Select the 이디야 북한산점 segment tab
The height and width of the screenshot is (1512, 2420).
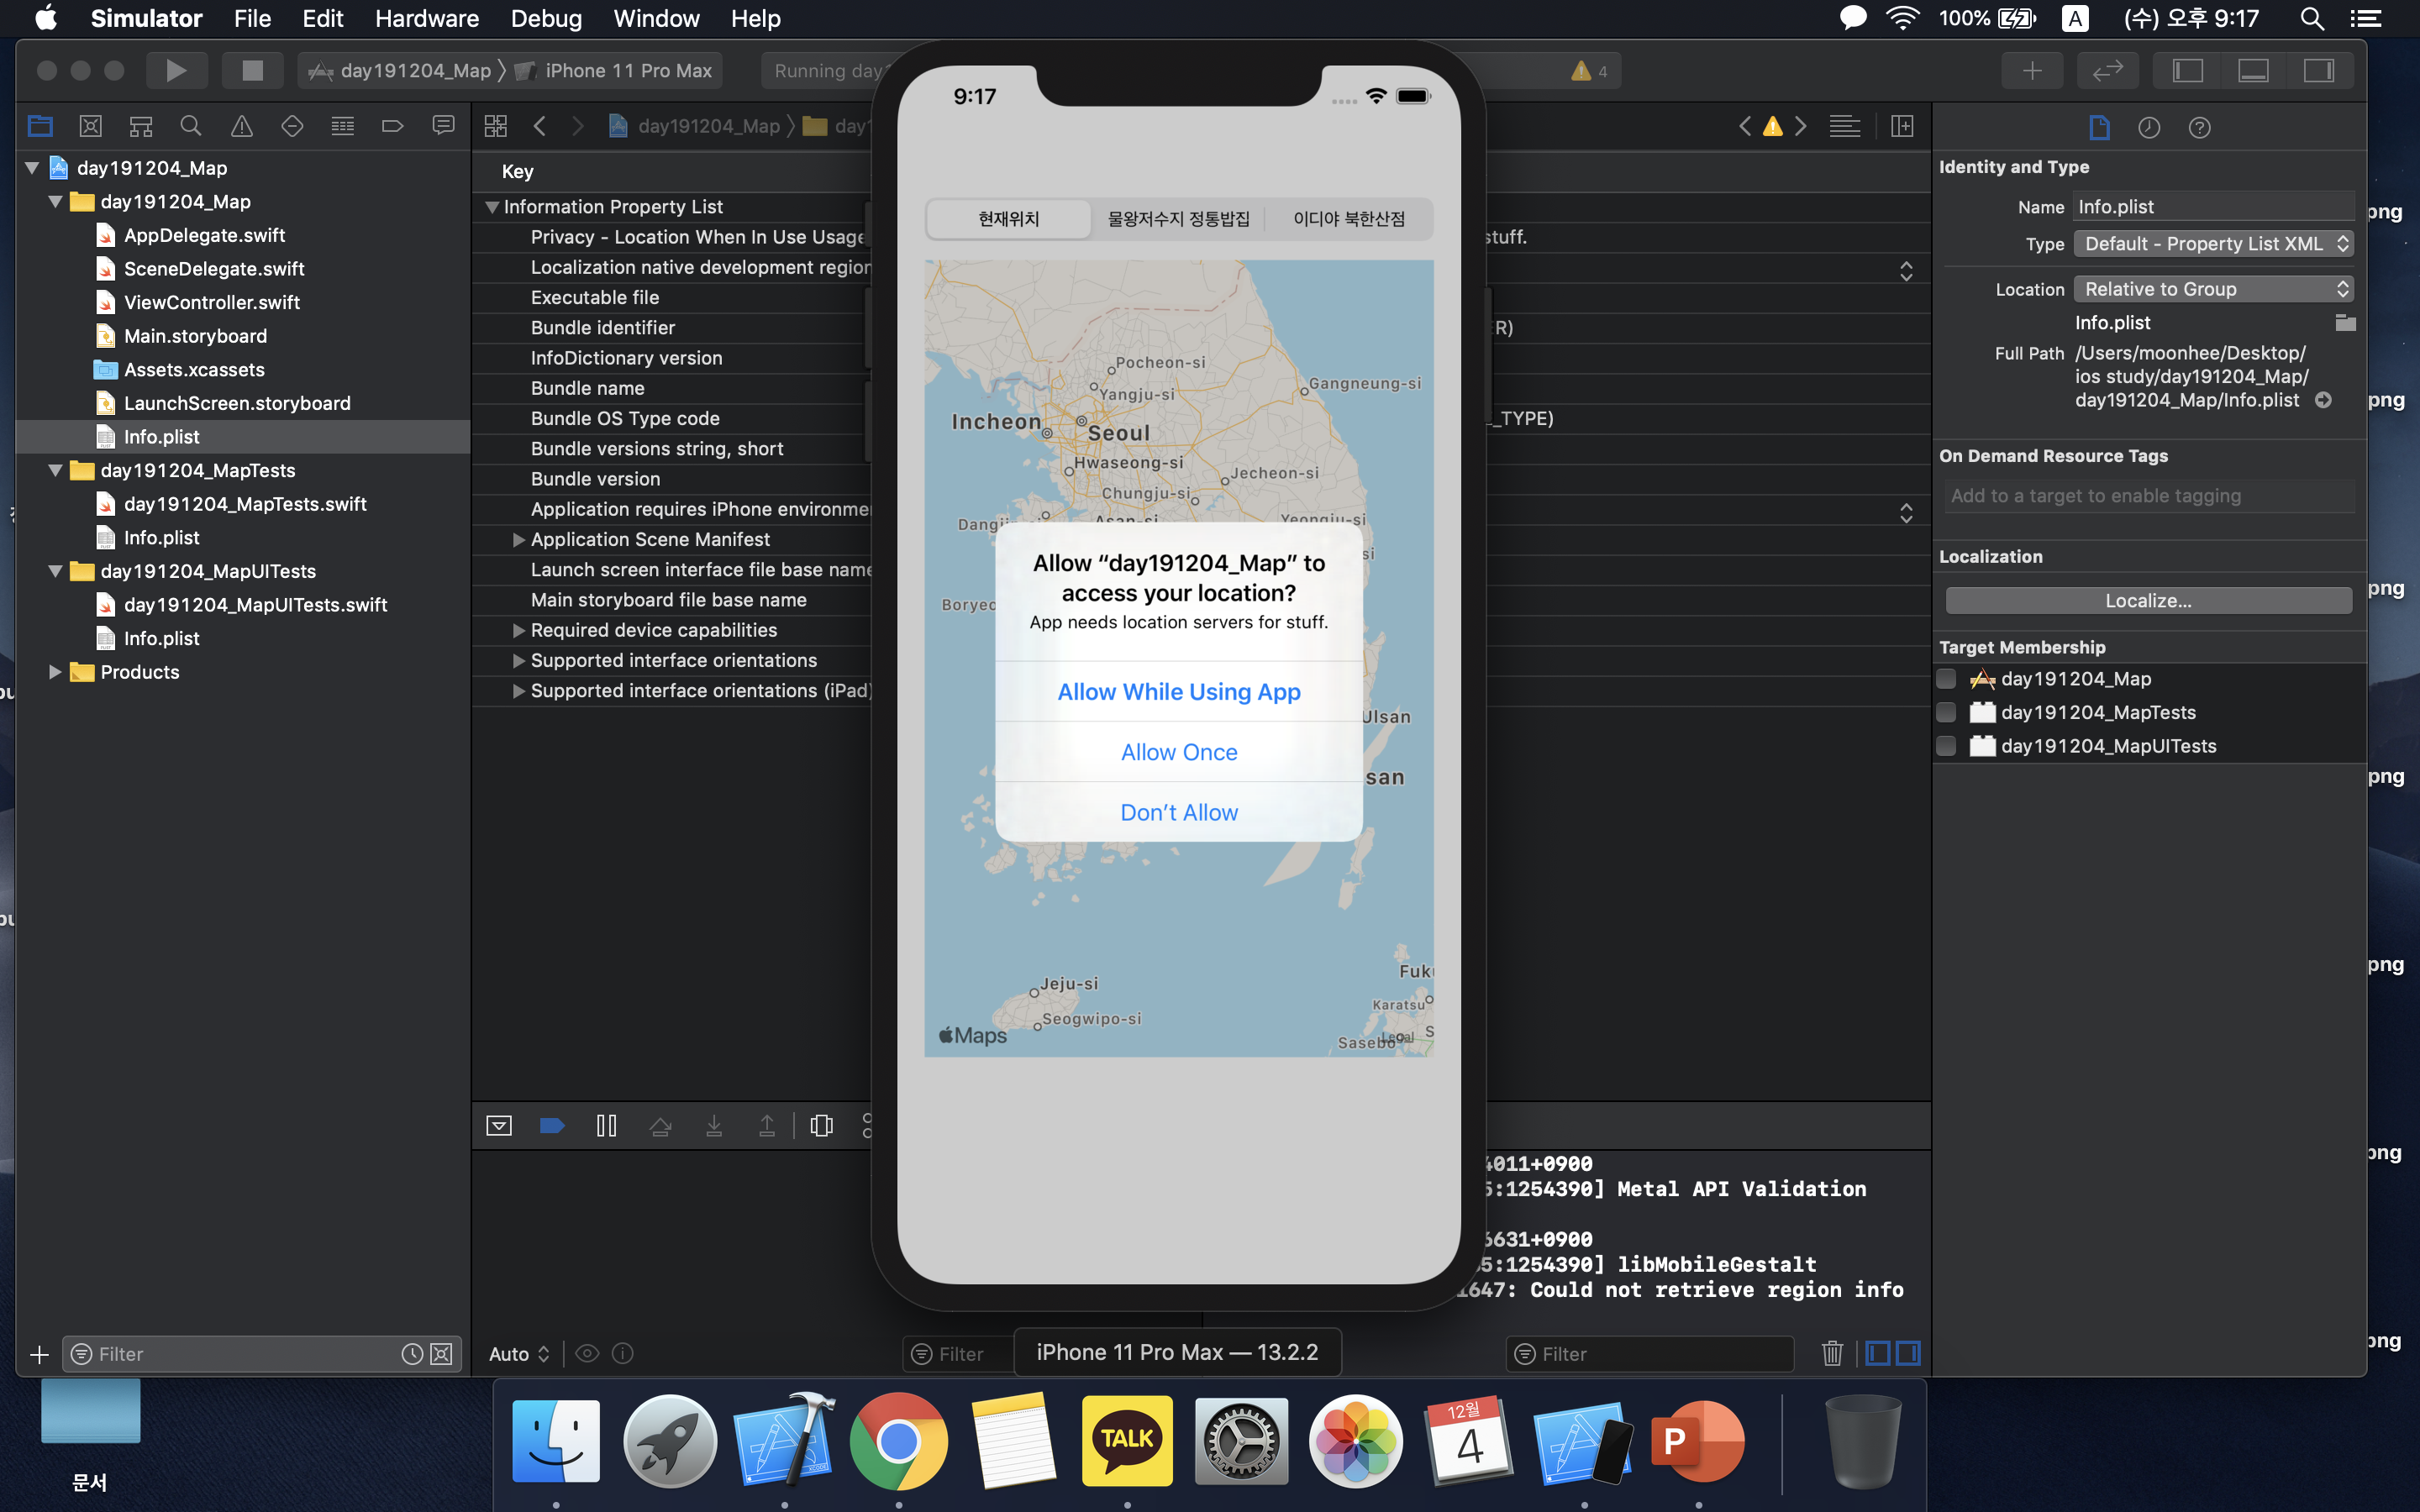point(1348,219)
